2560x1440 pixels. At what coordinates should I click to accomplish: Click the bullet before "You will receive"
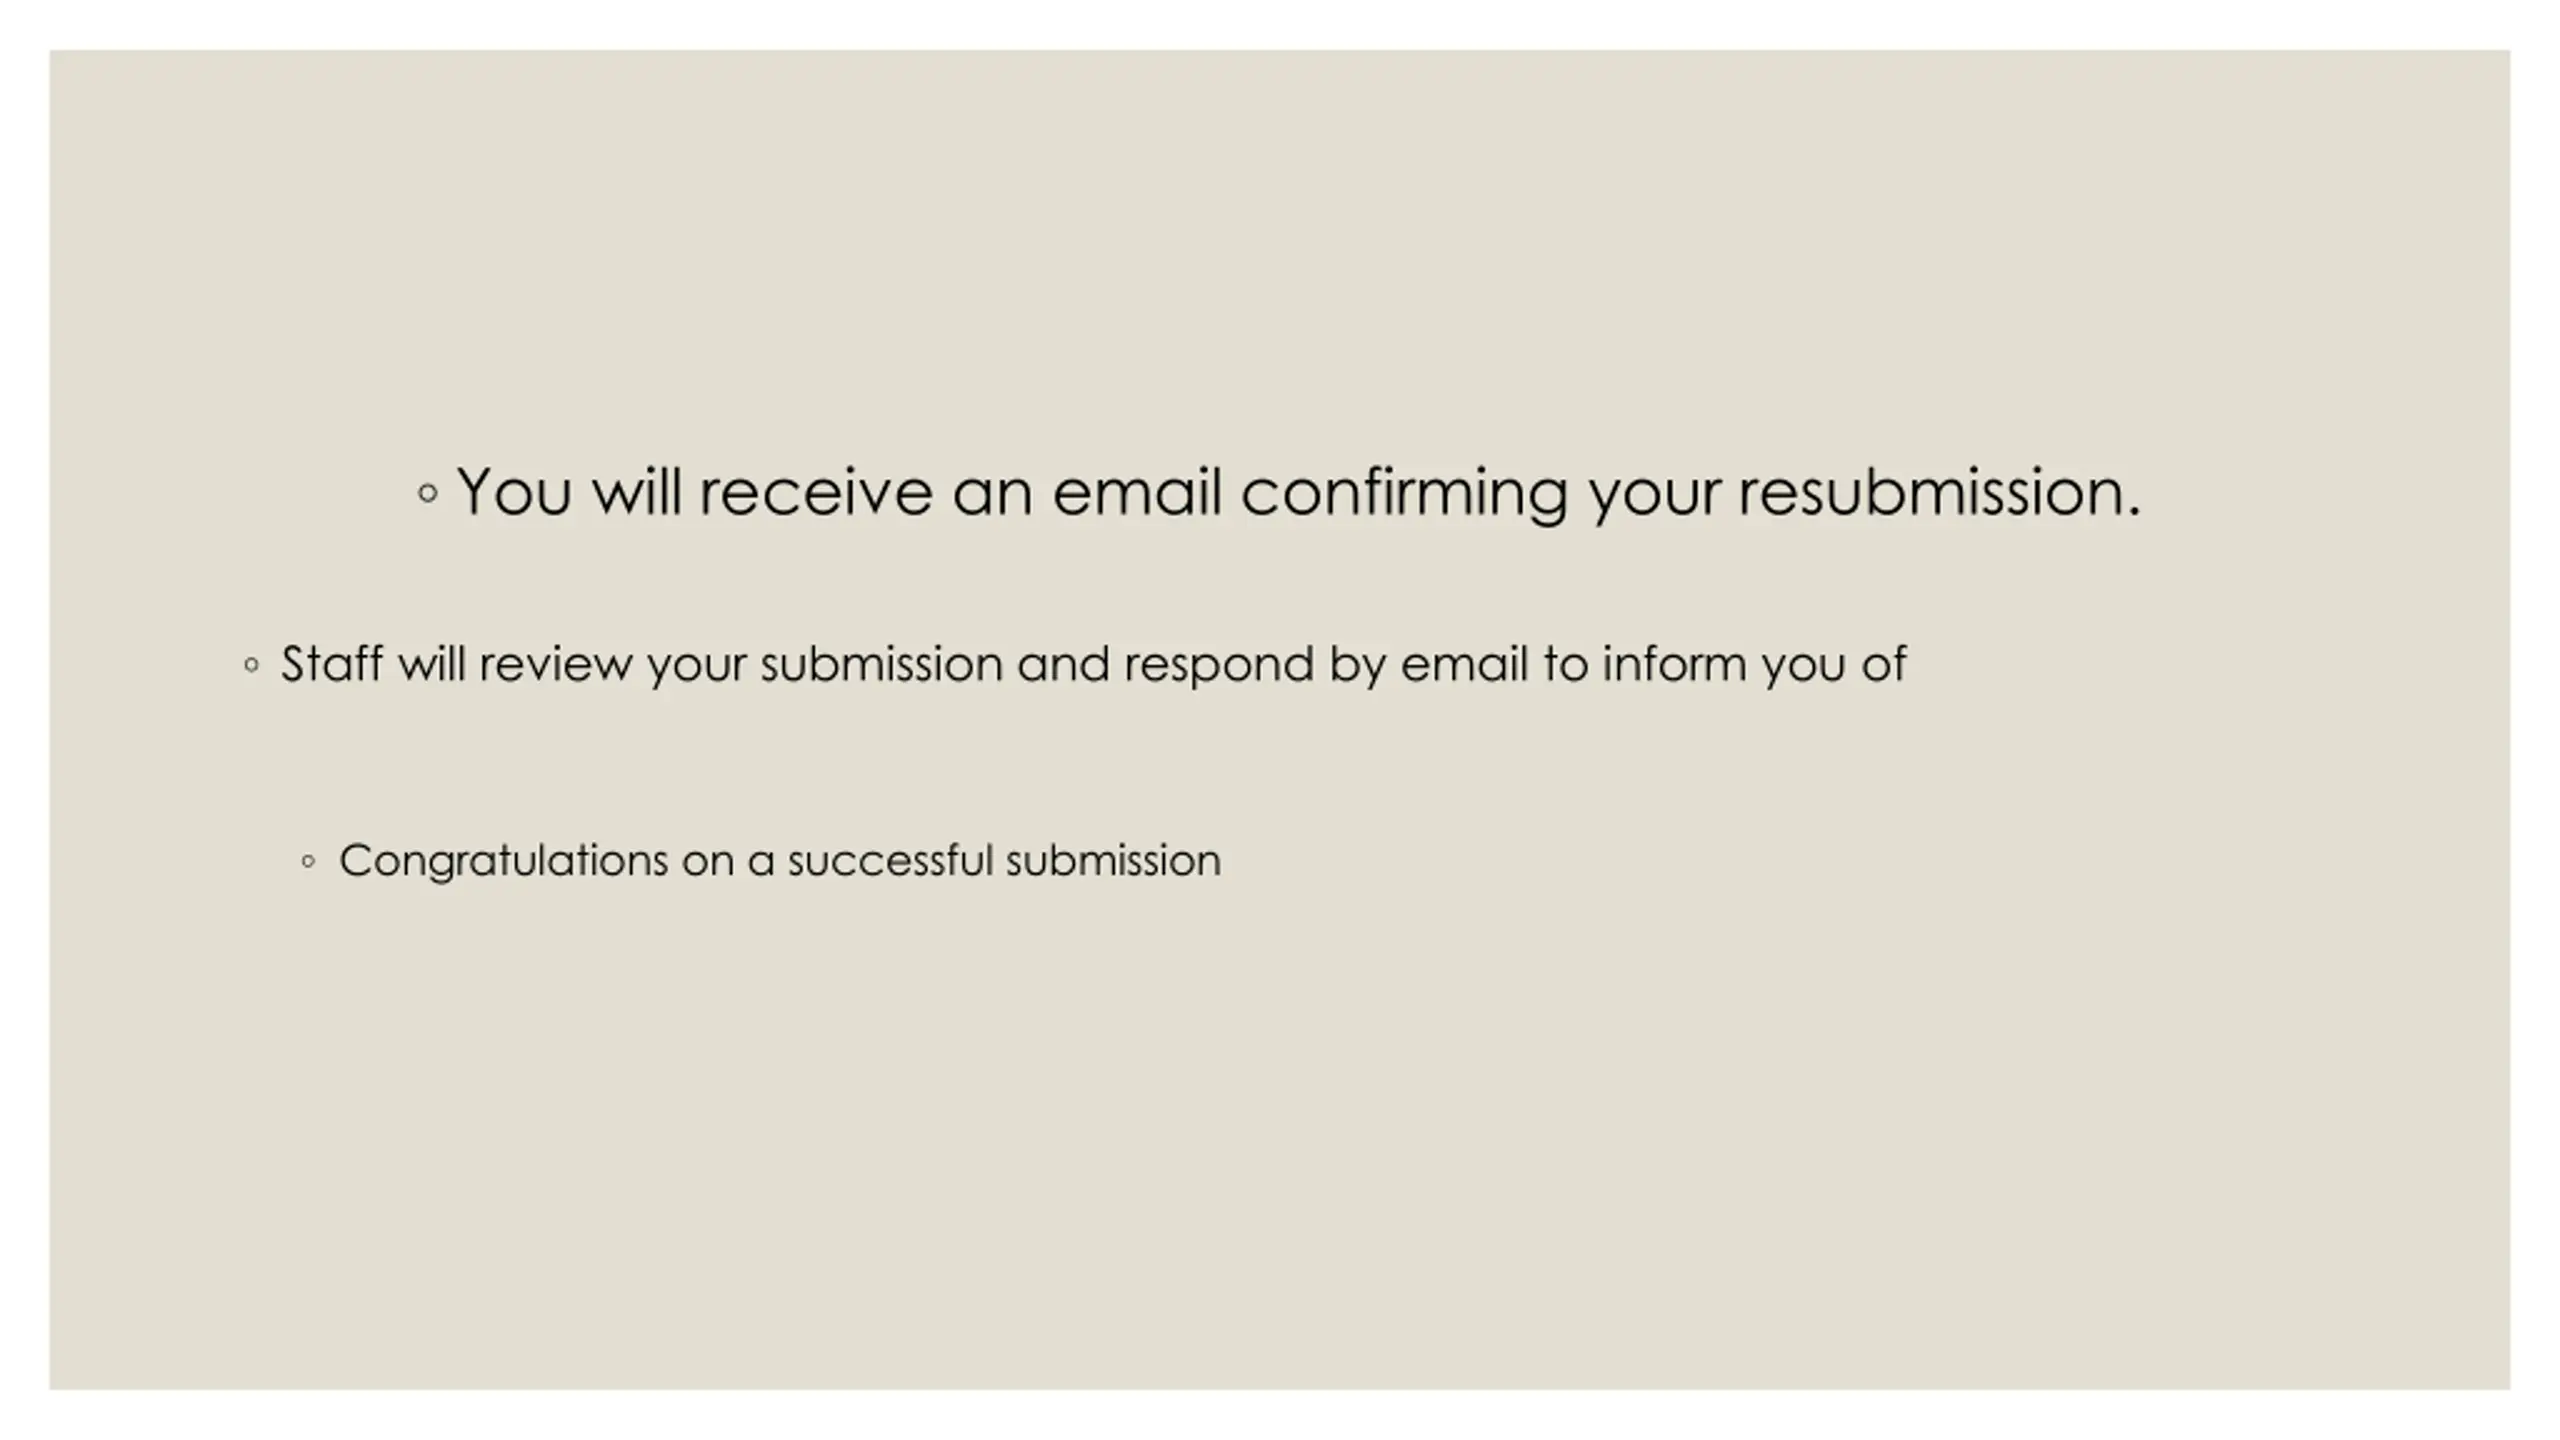click(x=427, y=493)
